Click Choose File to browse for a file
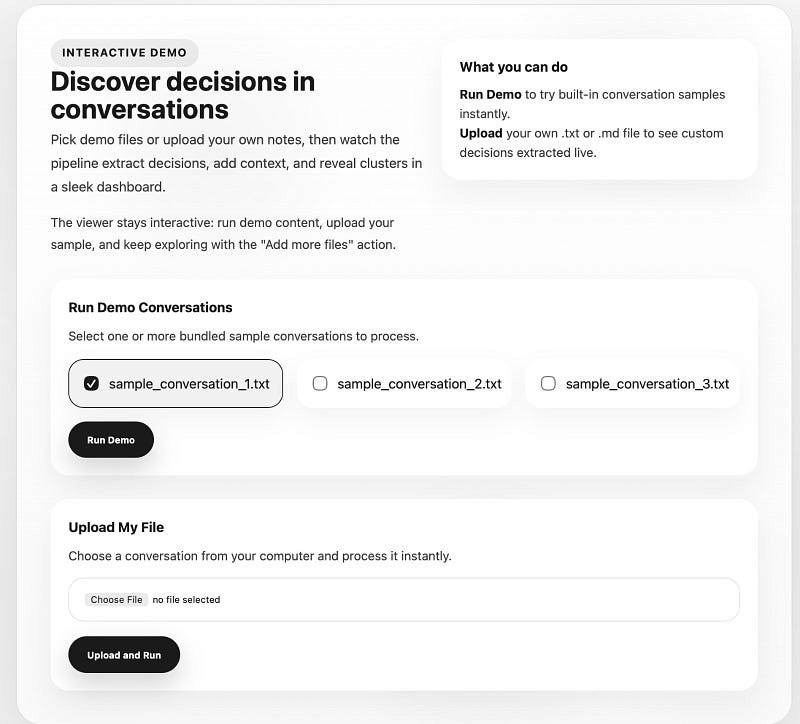This screenshot has height=724, width=800. (116, 600)
